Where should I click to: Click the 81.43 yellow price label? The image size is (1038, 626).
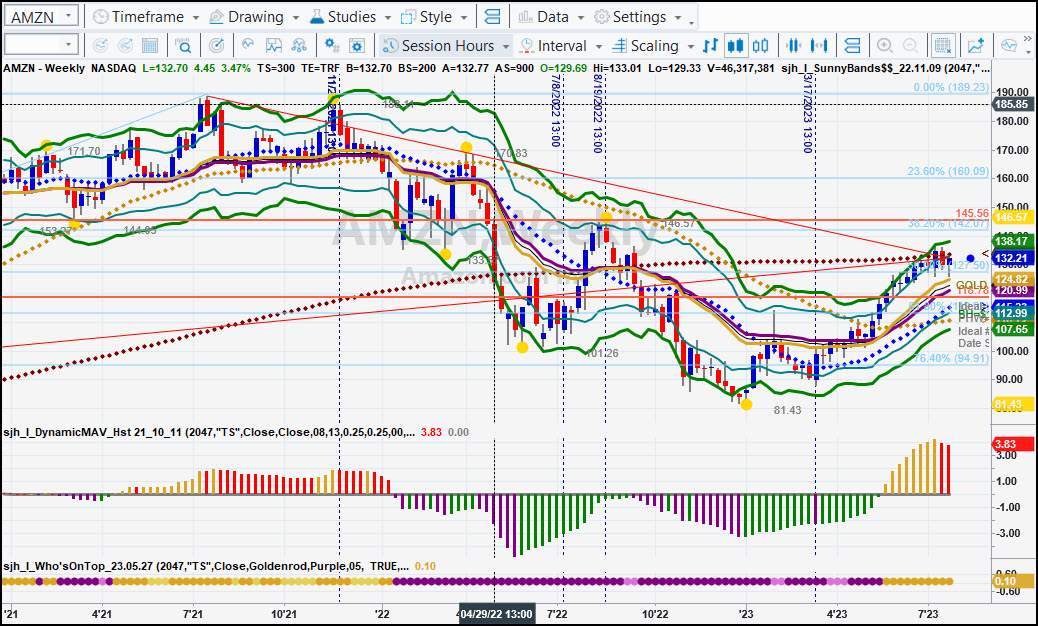(x=1012, y=404)
